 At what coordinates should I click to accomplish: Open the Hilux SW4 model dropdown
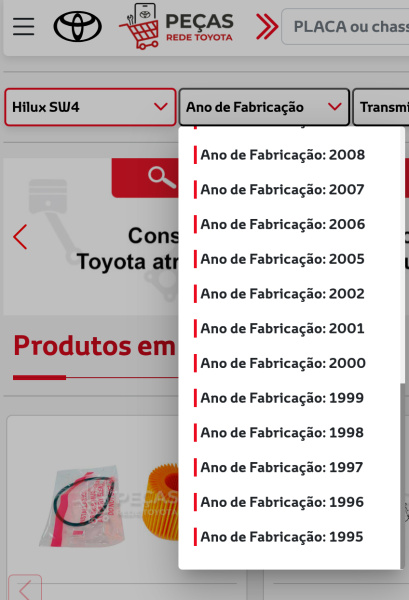90,107
